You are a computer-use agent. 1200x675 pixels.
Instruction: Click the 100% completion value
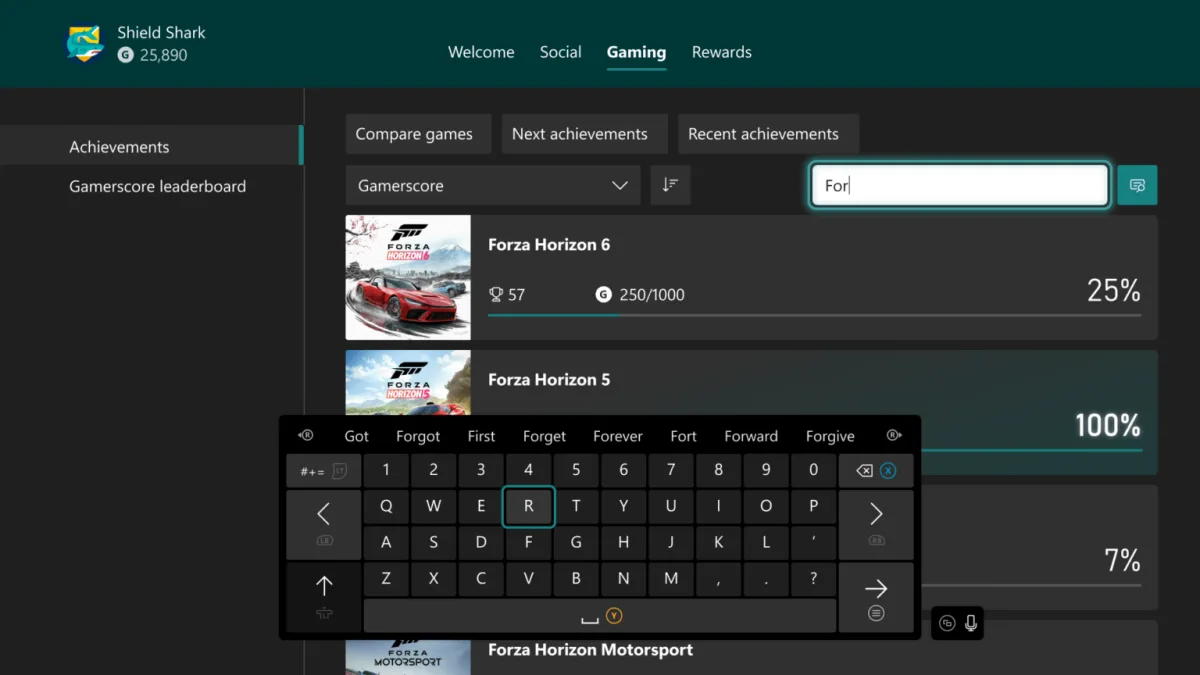1108,425
